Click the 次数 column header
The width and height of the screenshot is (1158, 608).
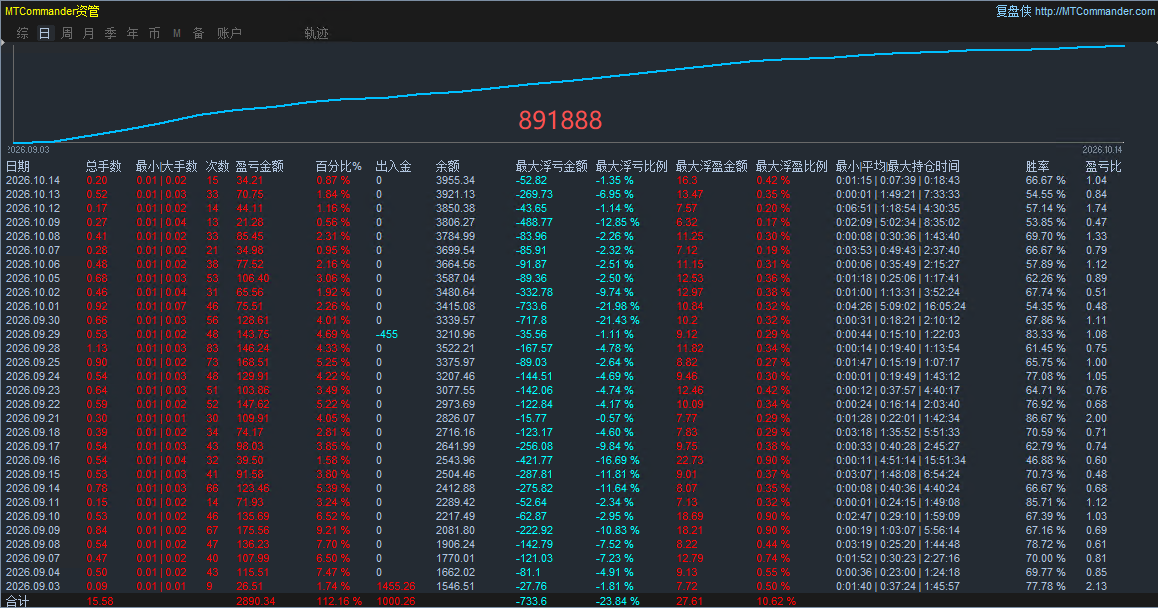pos(217,166)
